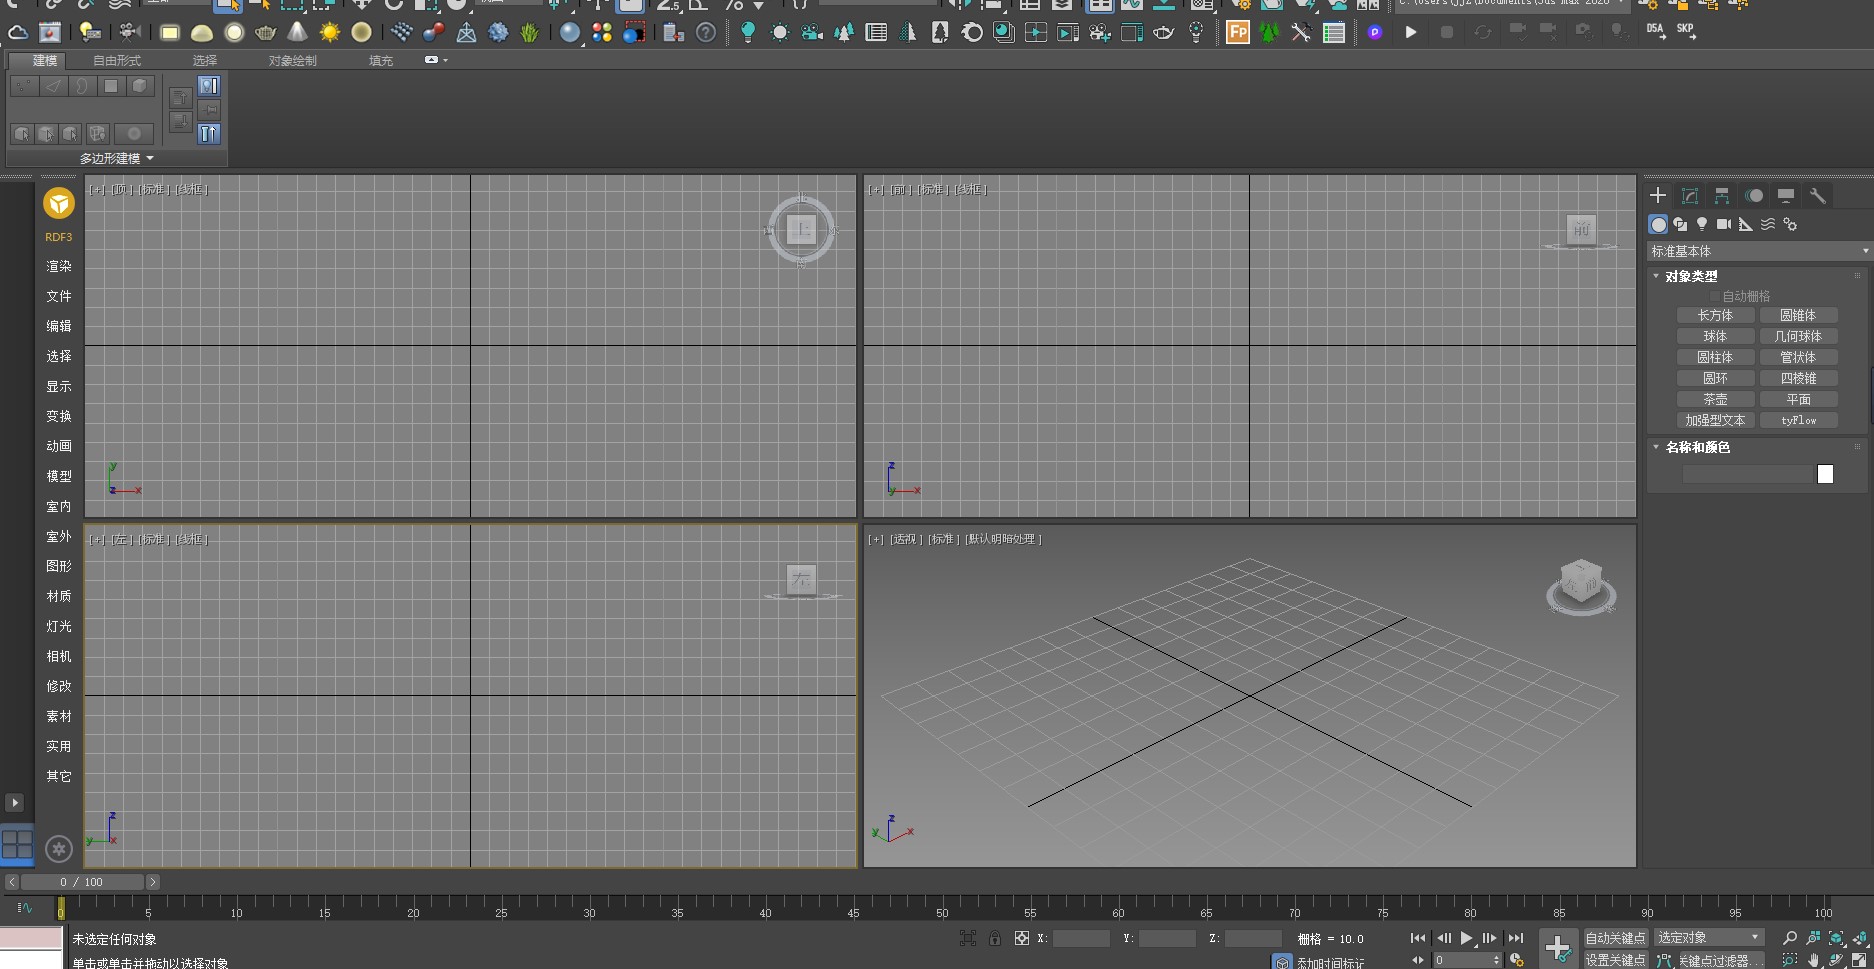Click the four colored balls icon
The image size is (1874, 969).
pos(601,33)
